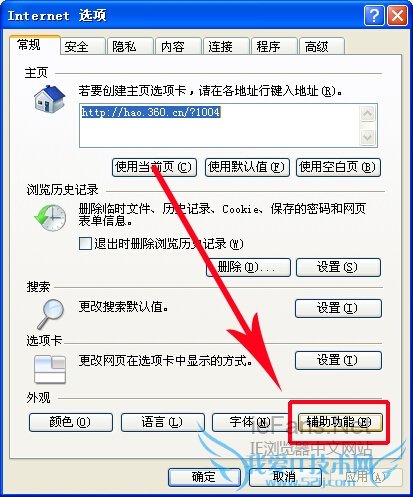Click the homepage box scroll down arrow

[367, 137]
